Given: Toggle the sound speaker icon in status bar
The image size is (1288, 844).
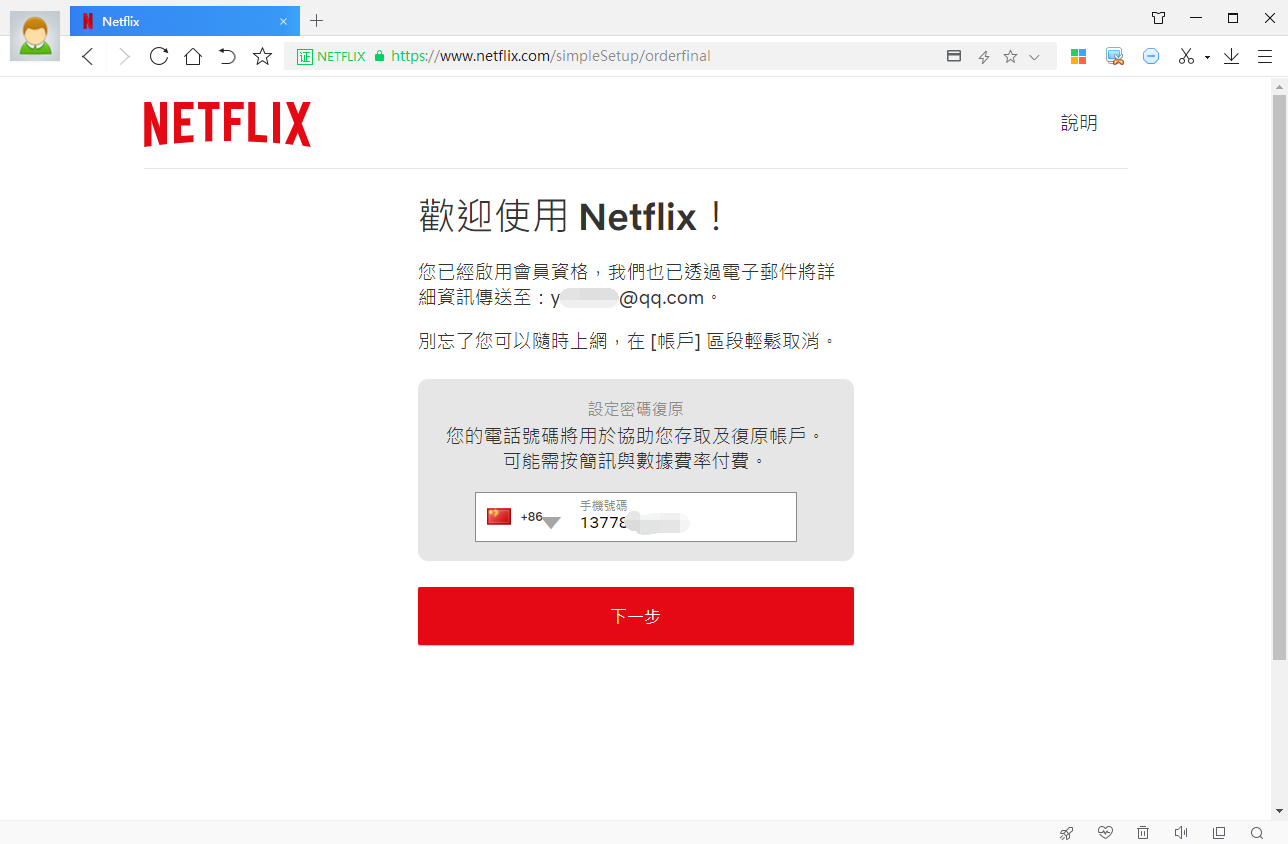Looking at the screenshot, I should click(1181, 833).
